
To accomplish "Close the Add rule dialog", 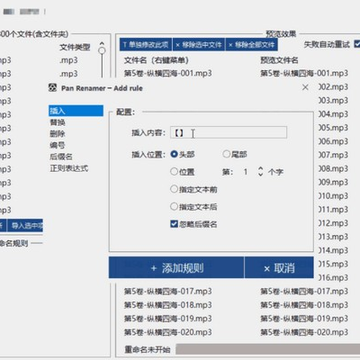I will (305, 88).
